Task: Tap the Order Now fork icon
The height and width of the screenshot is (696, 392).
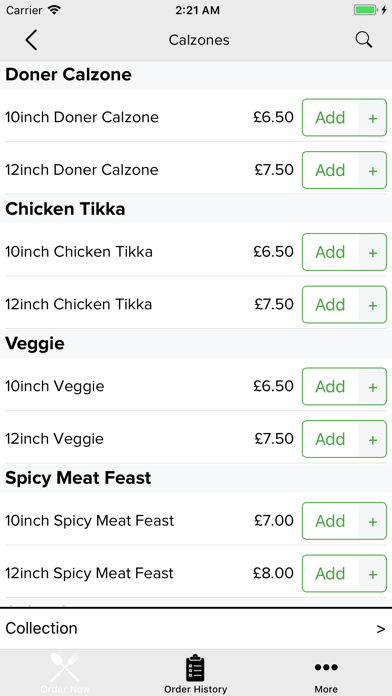Action: [65, 668]
